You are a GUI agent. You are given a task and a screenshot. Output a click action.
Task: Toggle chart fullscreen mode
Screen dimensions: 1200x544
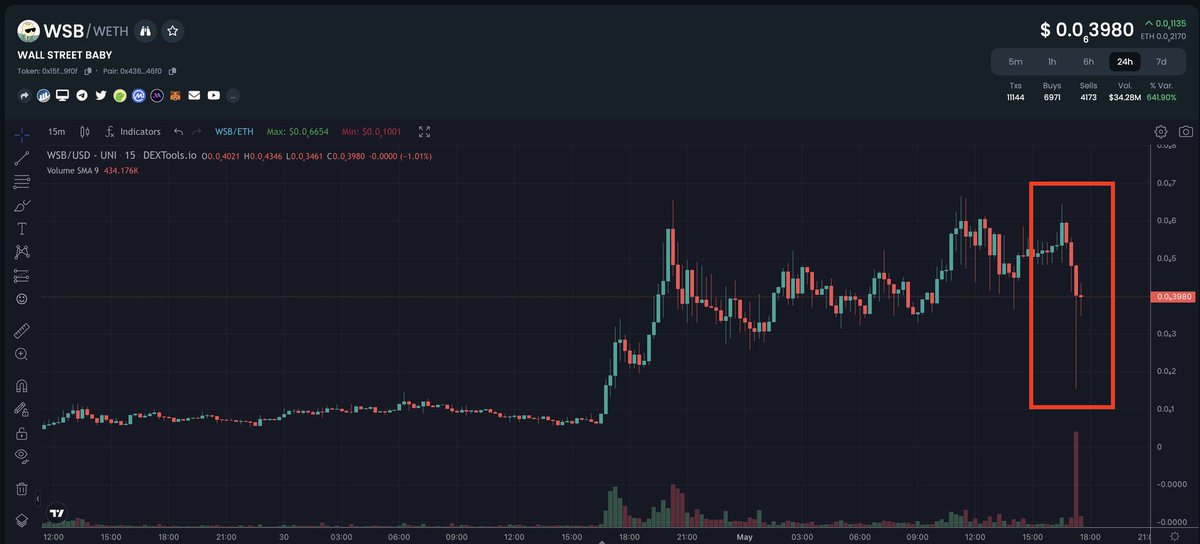pos(424,132)
